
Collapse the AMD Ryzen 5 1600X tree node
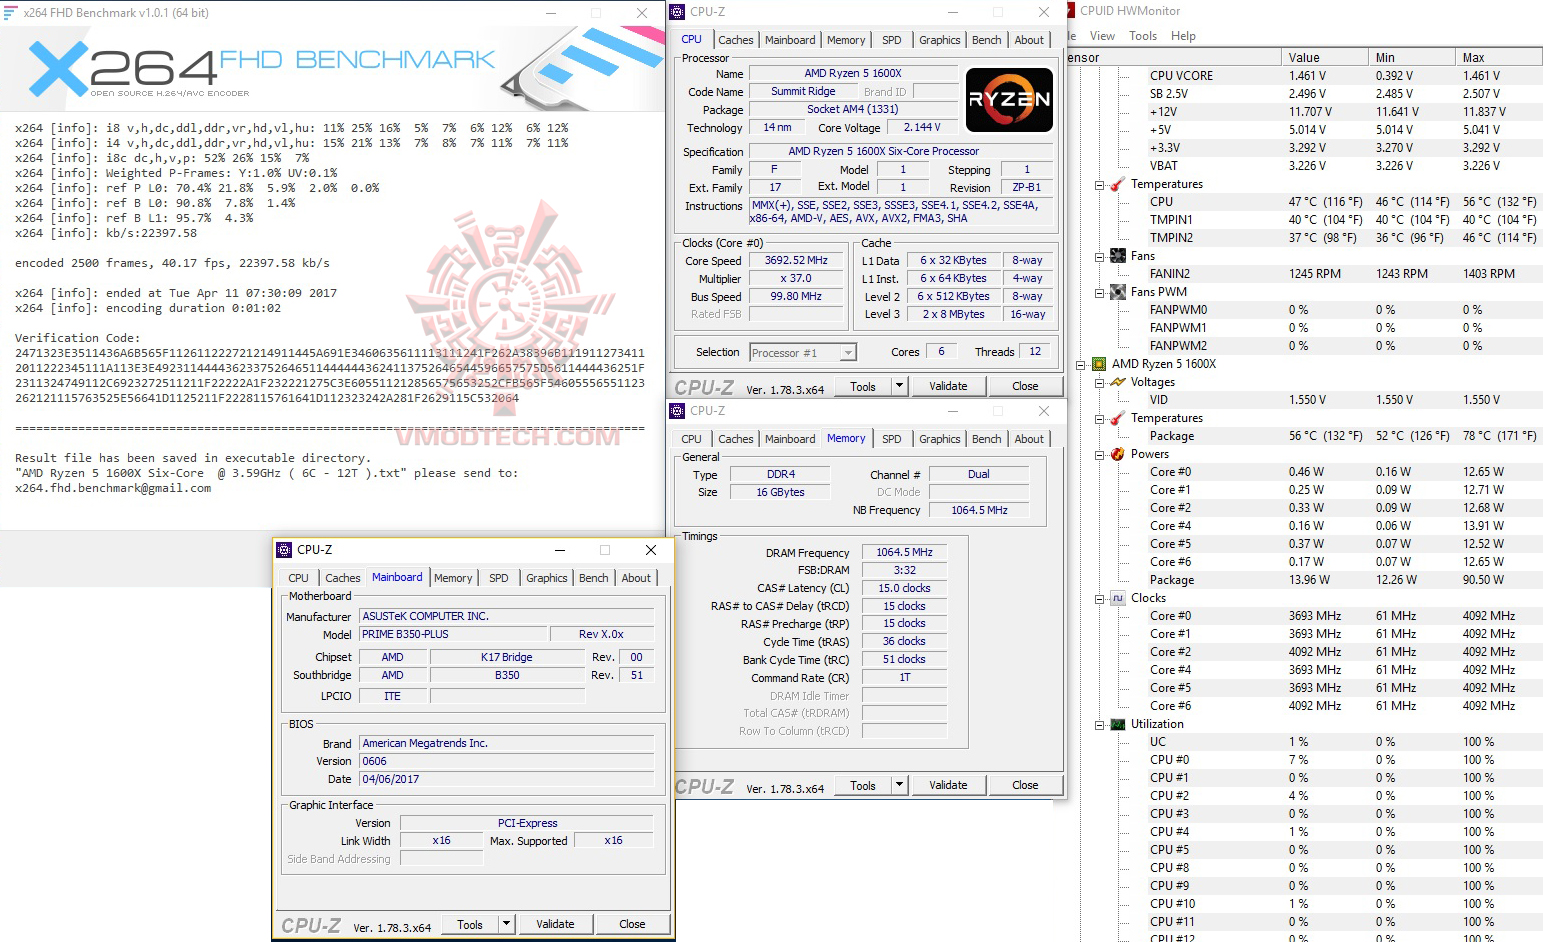pos(1083,363)
